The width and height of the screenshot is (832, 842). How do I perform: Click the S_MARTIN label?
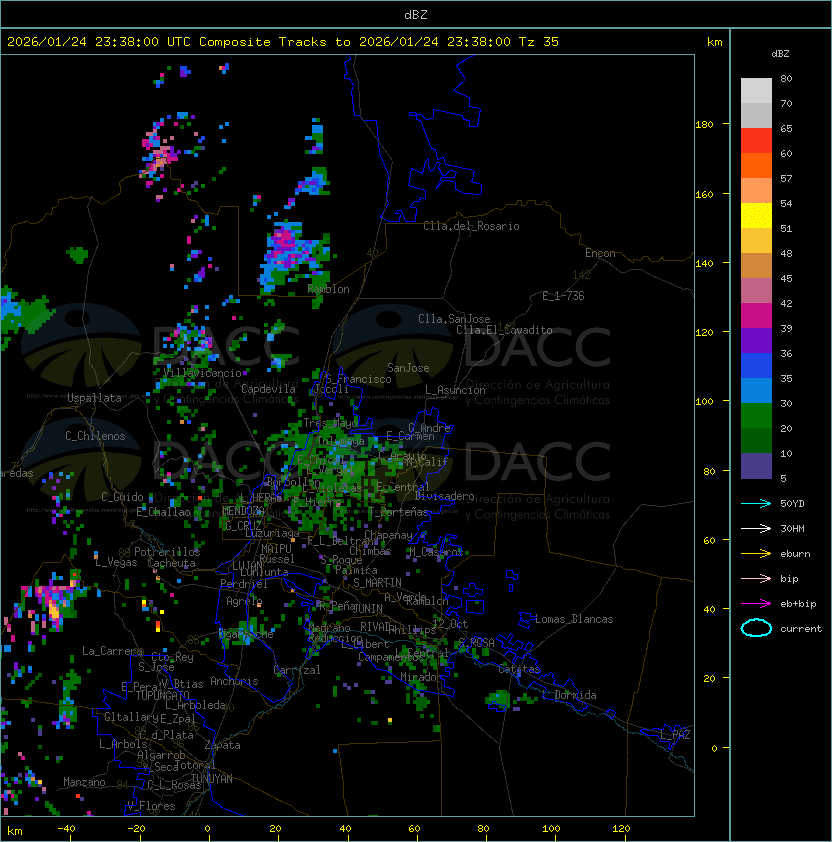pos(377,583)
